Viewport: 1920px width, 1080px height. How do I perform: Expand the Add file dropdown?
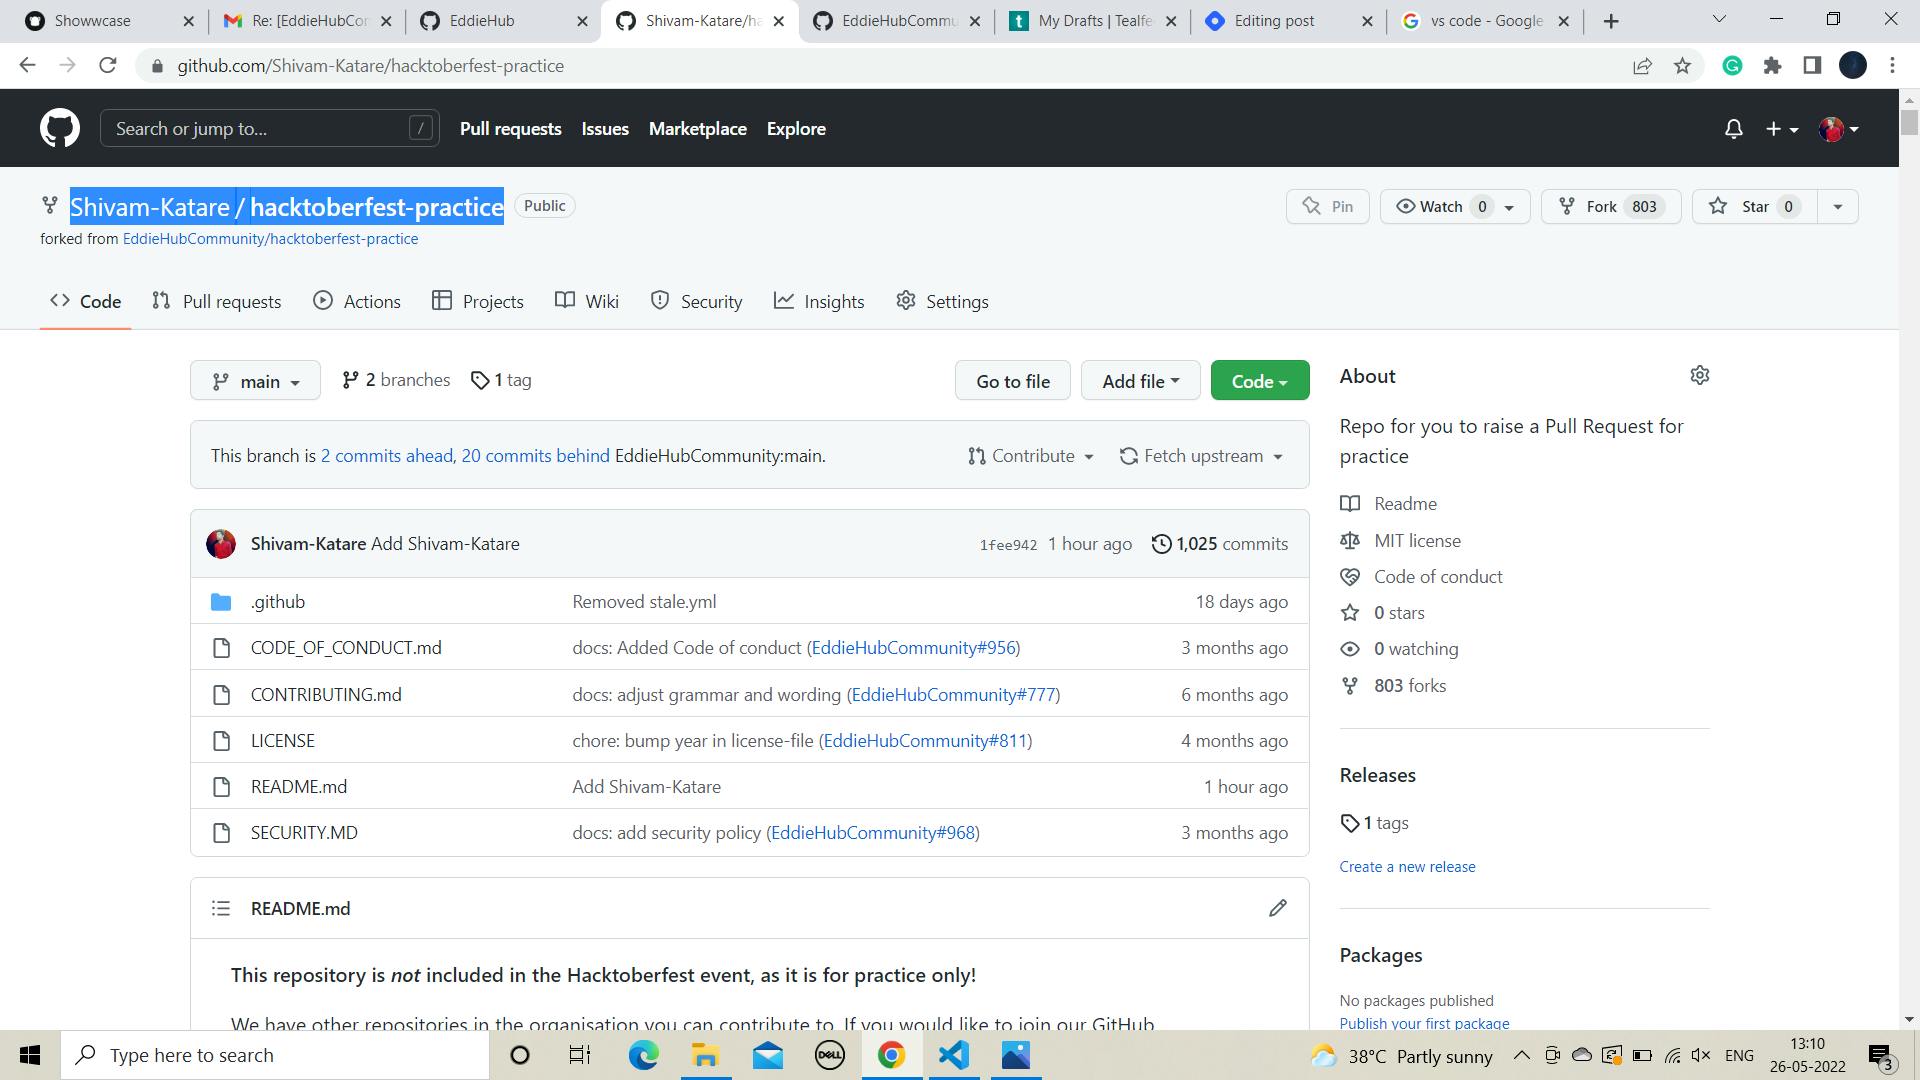[x=1140, y=381]
